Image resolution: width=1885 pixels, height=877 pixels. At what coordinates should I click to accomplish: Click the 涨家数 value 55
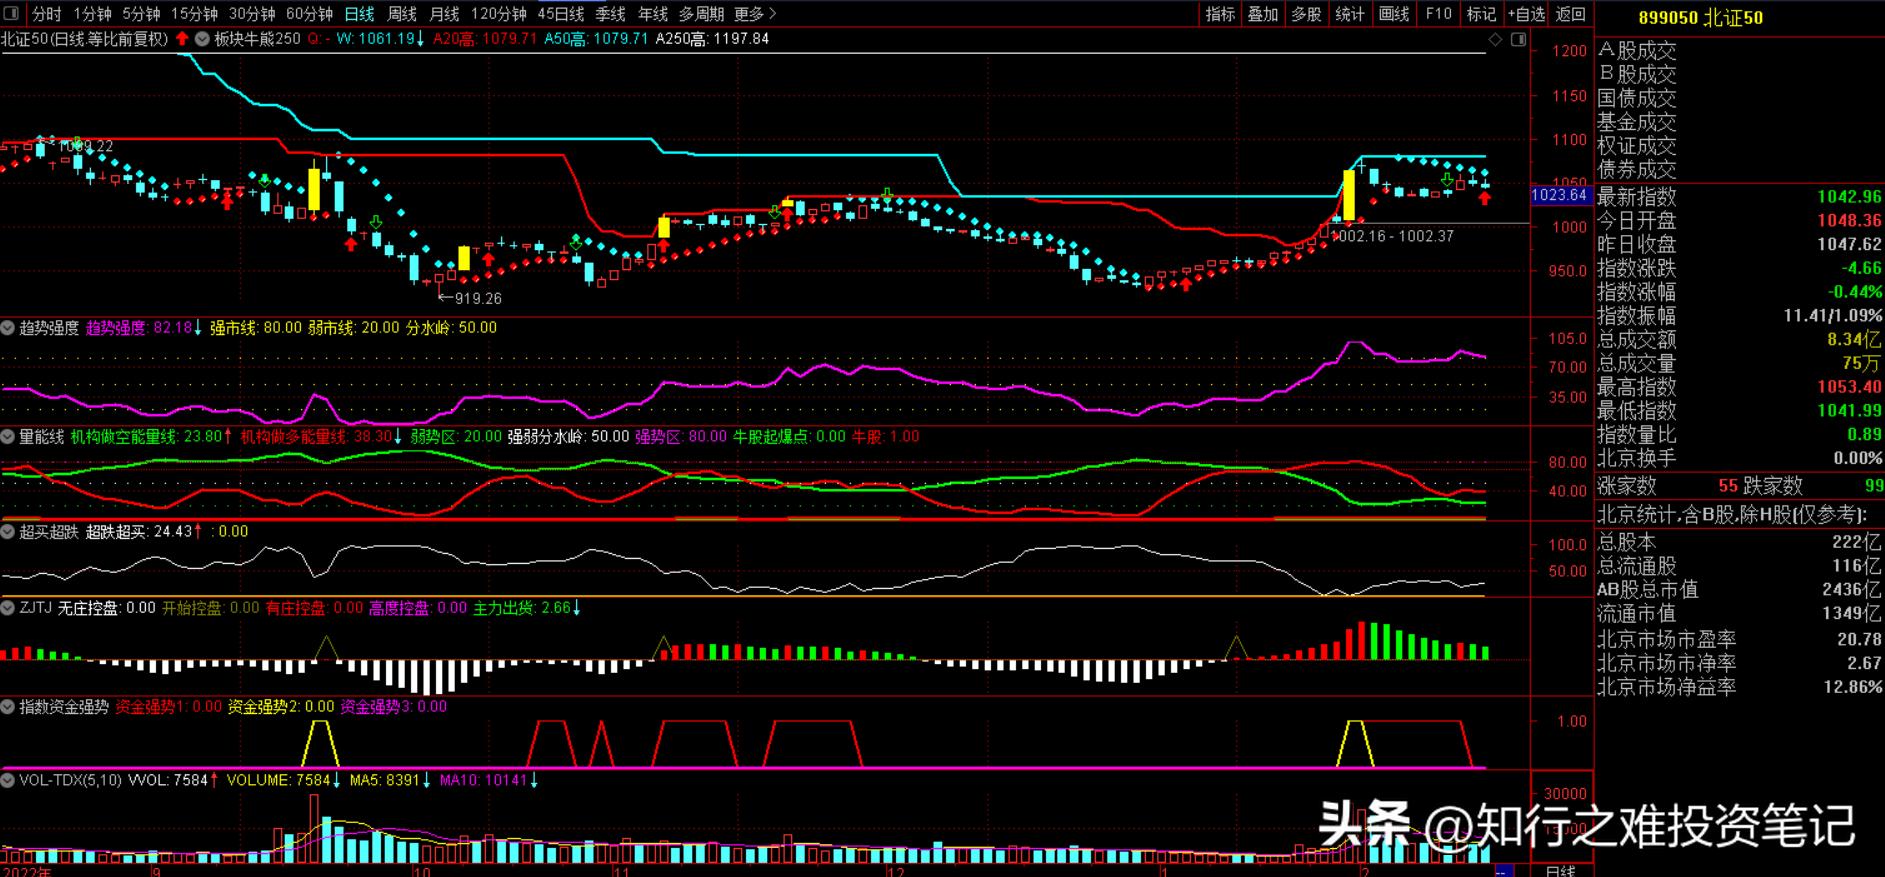coord(1728,486)
